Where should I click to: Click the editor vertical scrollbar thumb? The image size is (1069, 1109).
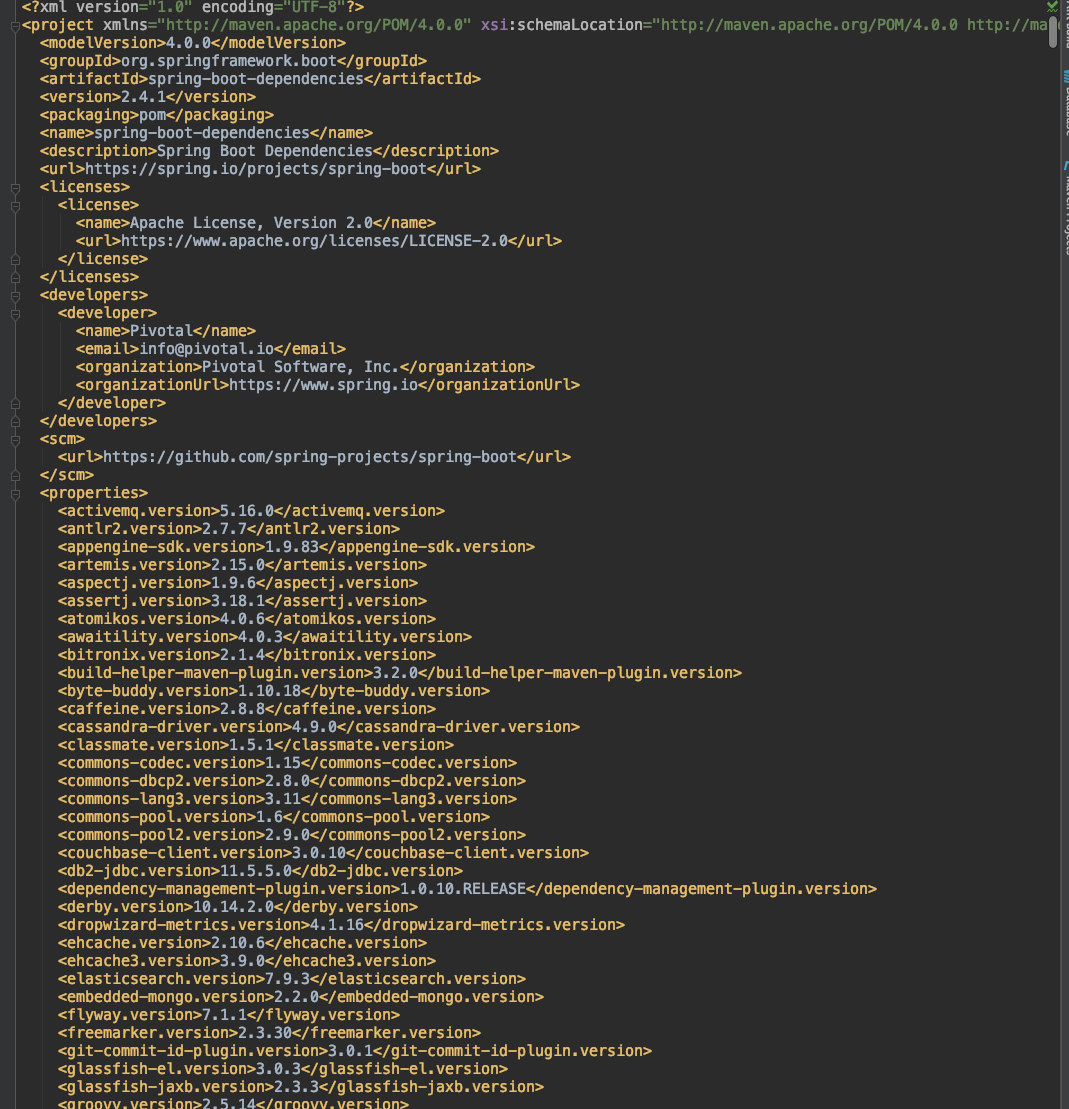1053,30
